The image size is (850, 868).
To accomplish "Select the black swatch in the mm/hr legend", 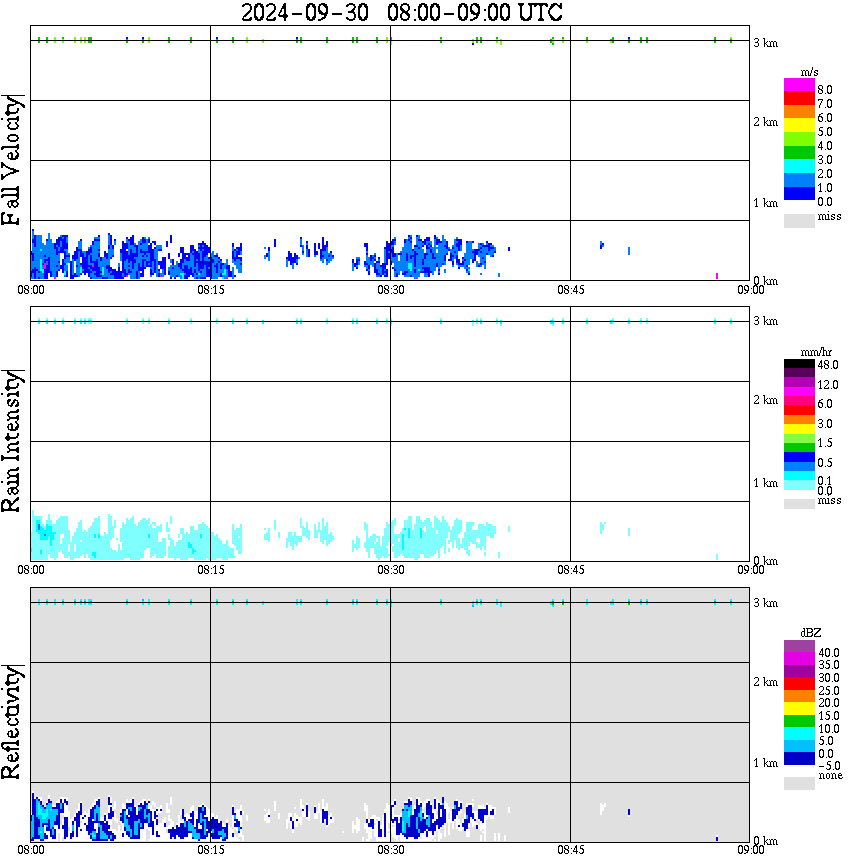I will tap(799, 364).
